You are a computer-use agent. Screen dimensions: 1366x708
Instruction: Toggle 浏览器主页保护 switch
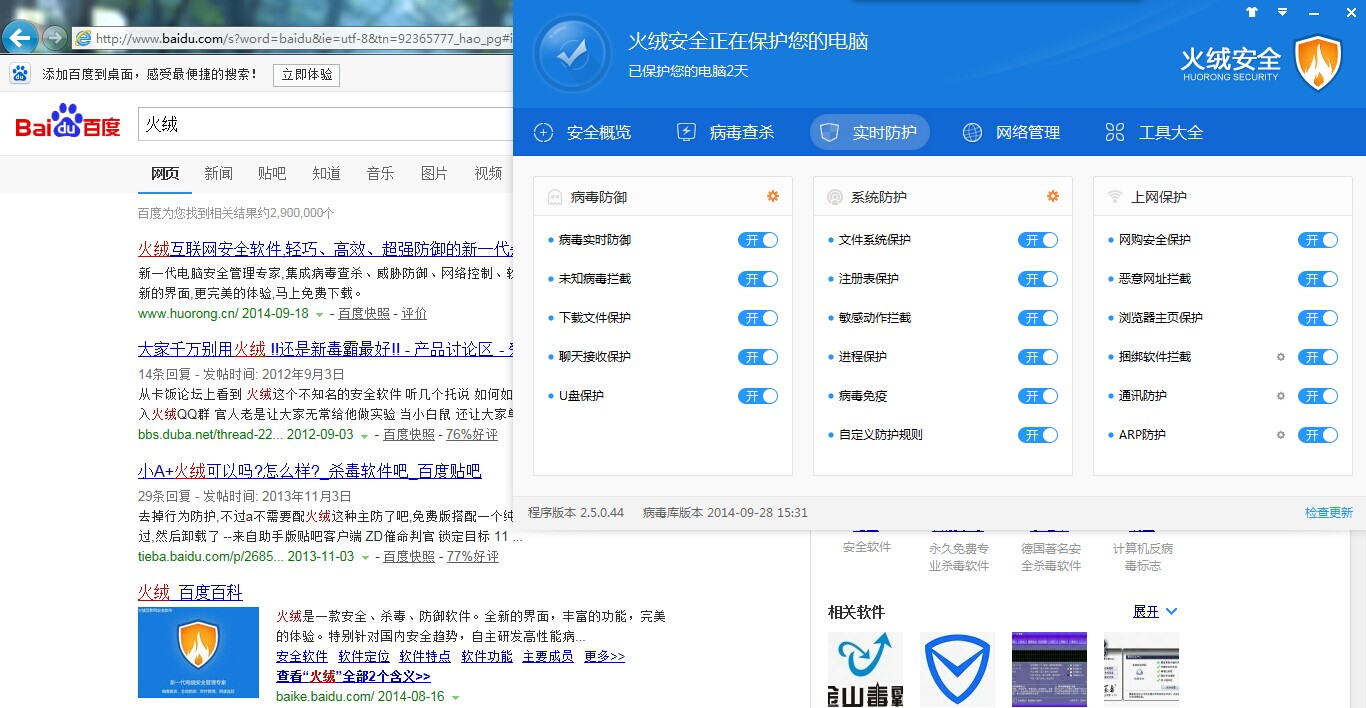coord(1318,318)
